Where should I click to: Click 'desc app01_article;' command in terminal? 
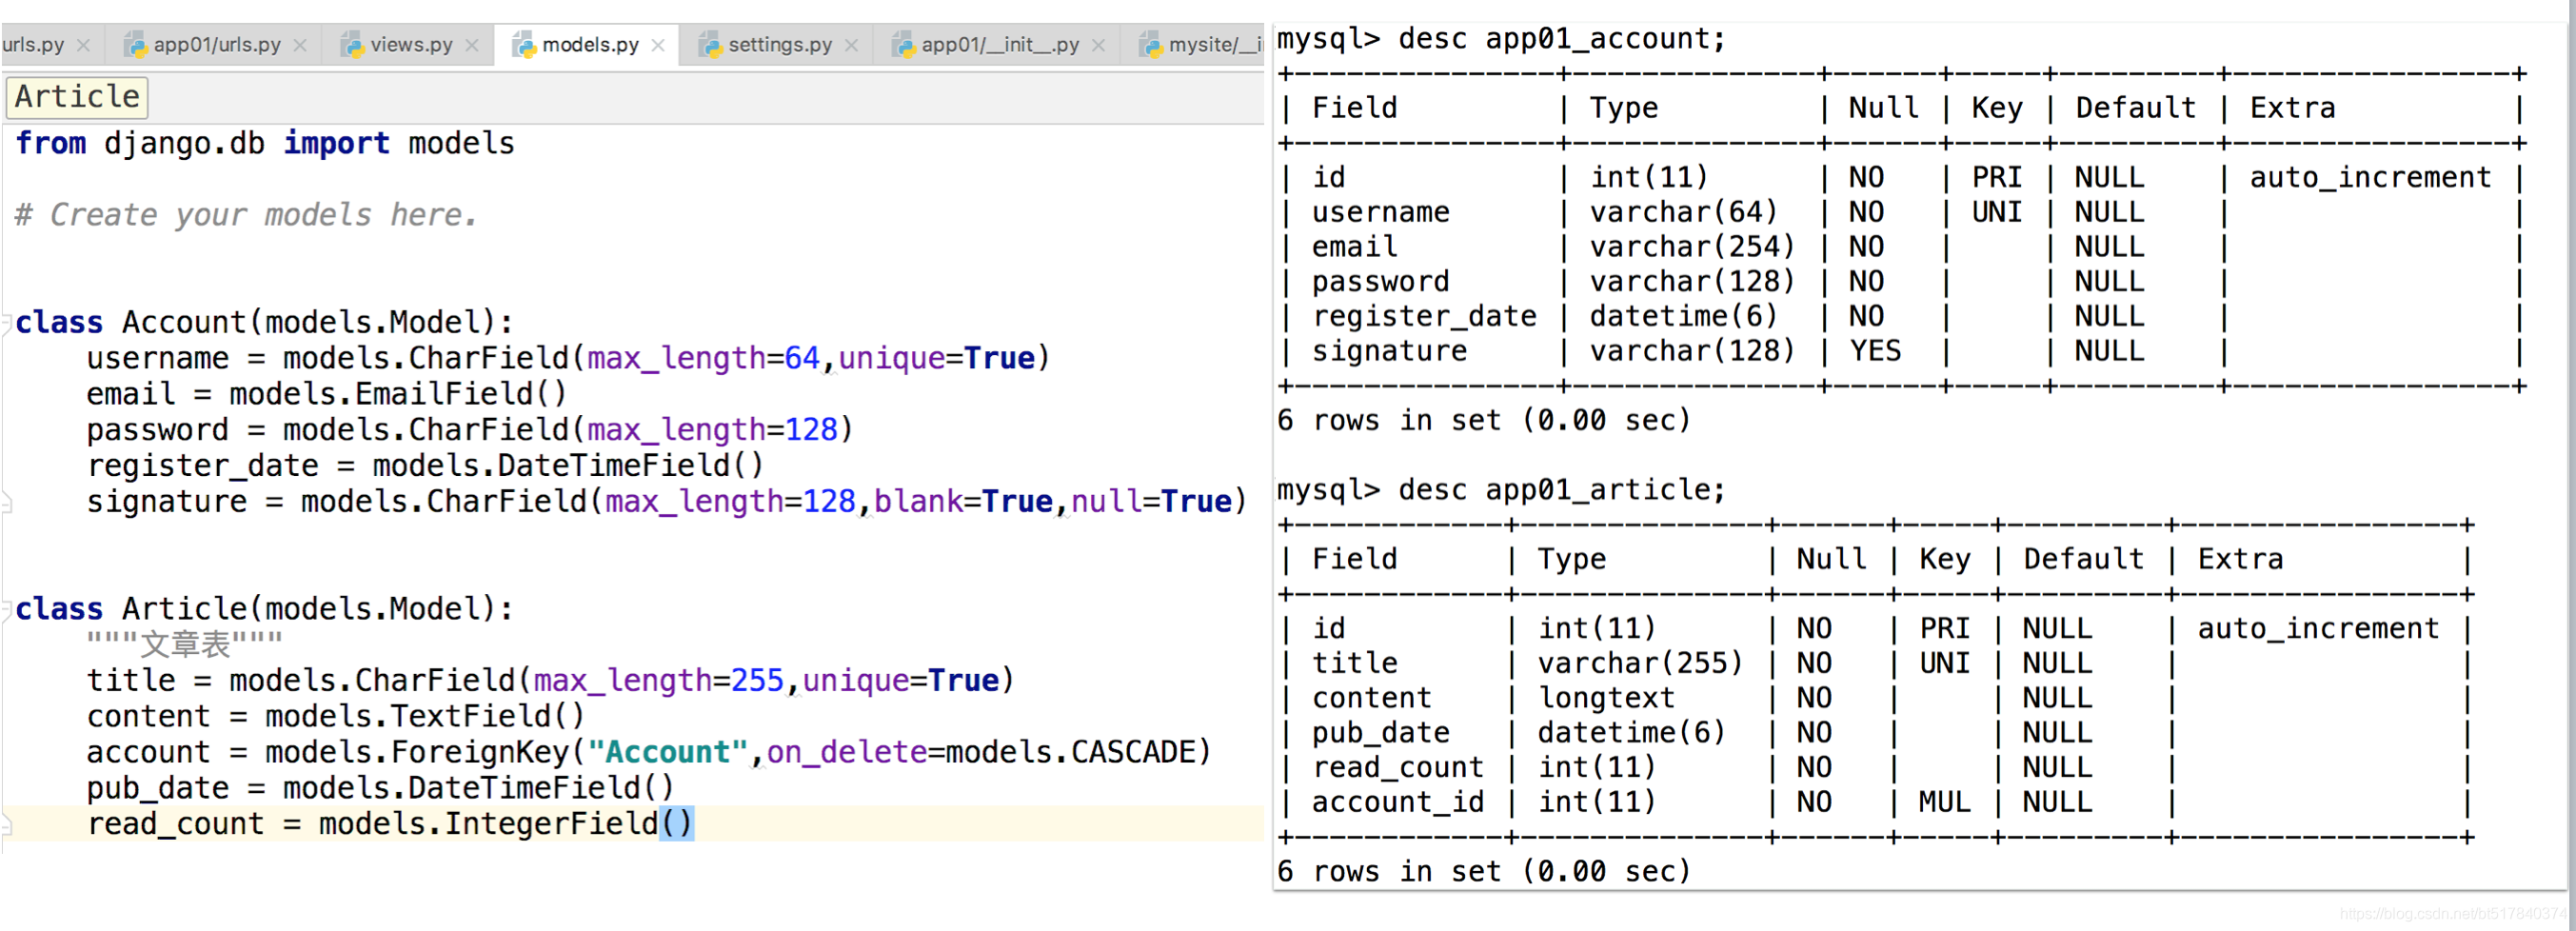1562,491
